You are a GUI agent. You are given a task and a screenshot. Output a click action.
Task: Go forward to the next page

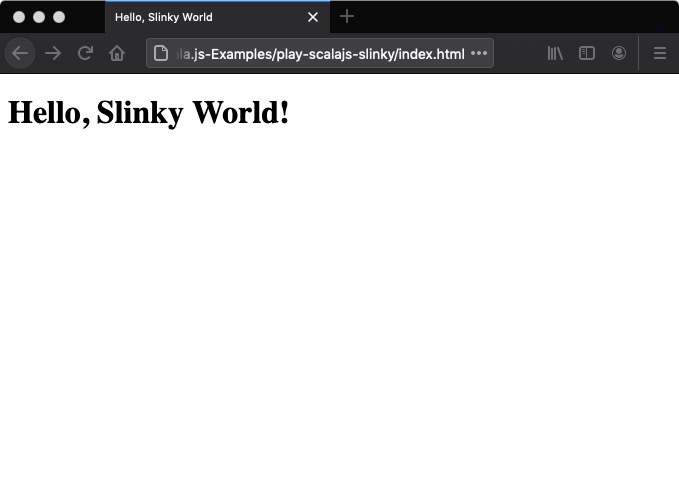[53, 53]
